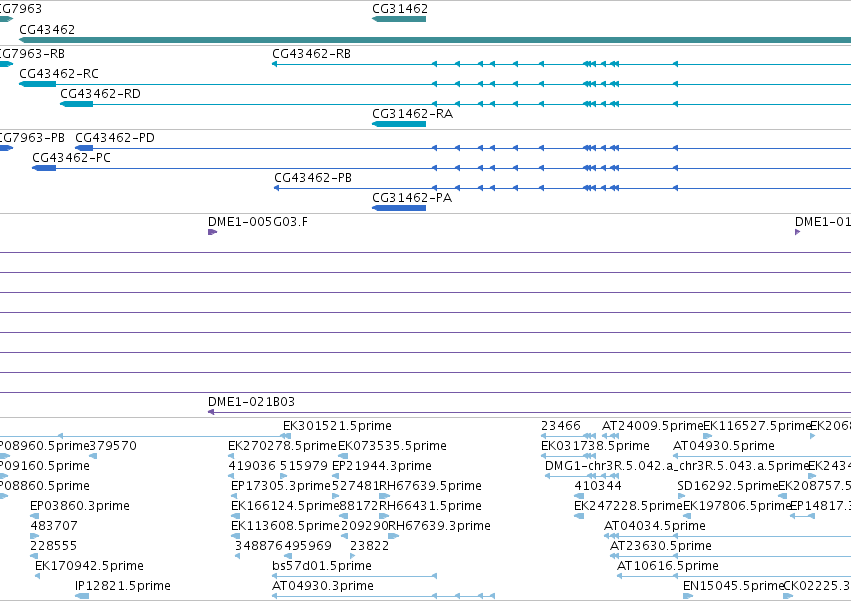Select the AT04034.5prime EST label
Image resolution: width=851 pixels, height=601 pixels.
tap(655, 527)
